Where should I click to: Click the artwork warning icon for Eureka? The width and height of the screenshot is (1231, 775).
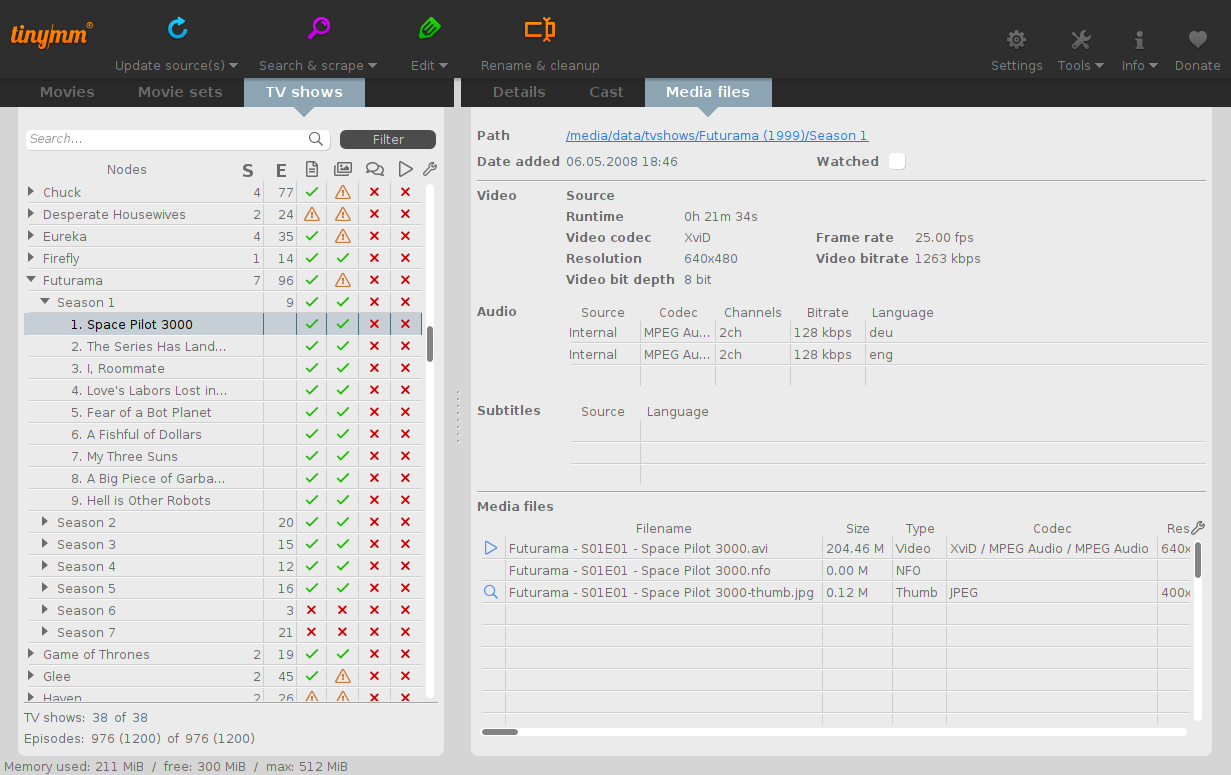tap(343, 236)
